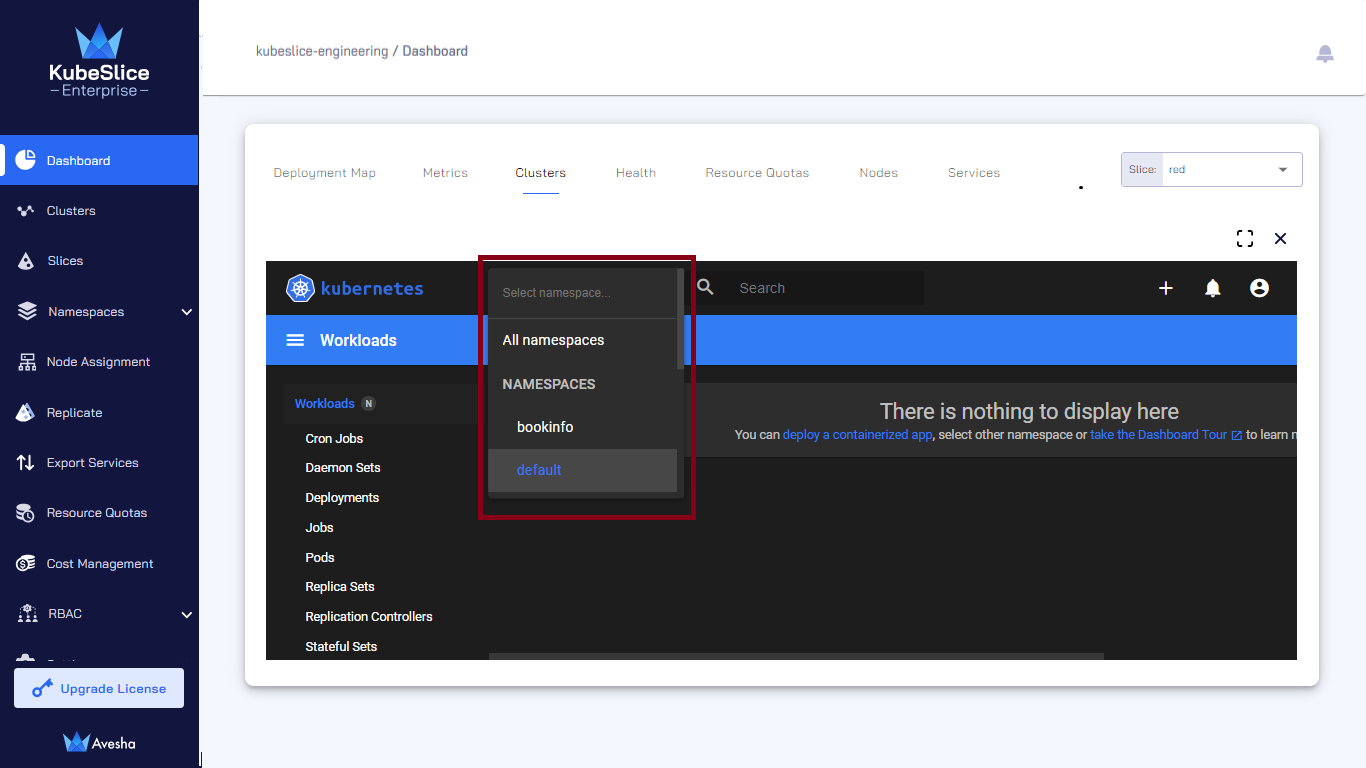Screen dimensions: 1366x768
Task: Open Kubernetes dashboard notifications bell
Action: (1213, 288)
